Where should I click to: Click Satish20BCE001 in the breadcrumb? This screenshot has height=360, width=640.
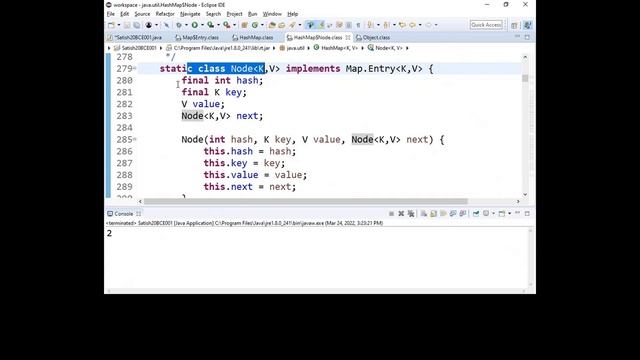point(139,48)
